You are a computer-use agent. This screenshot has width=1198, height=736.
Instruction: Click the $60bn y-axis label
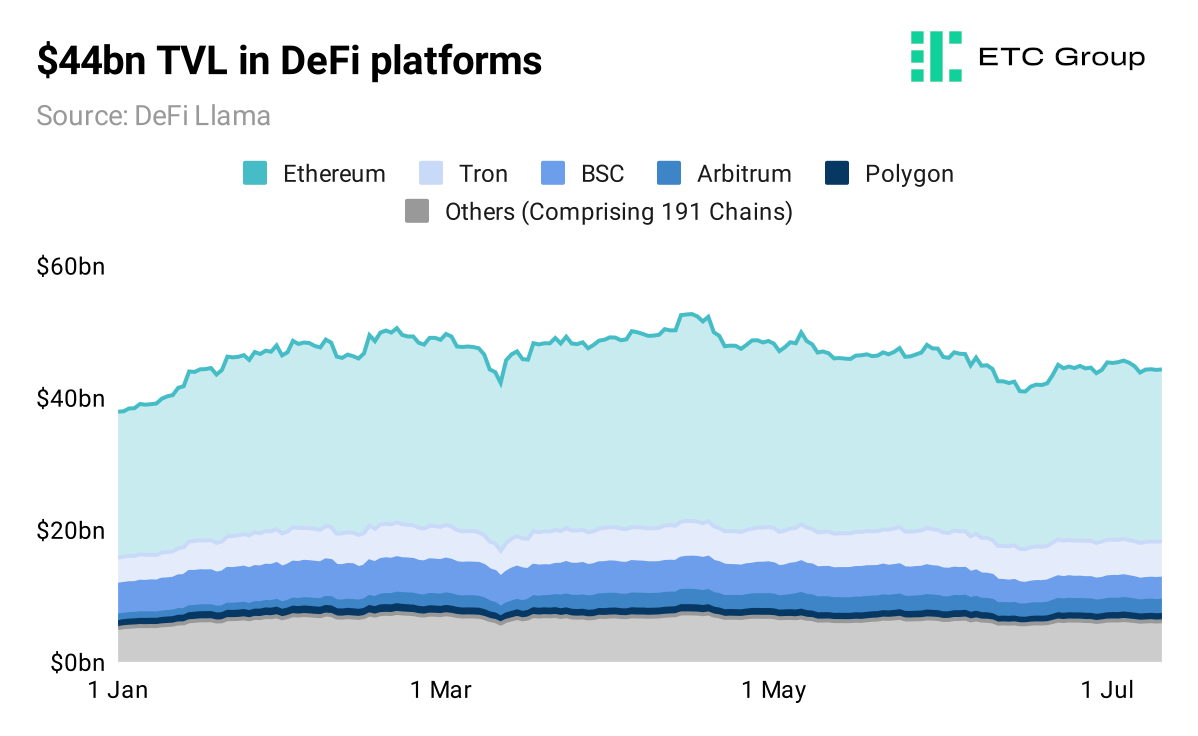[70, 267]
